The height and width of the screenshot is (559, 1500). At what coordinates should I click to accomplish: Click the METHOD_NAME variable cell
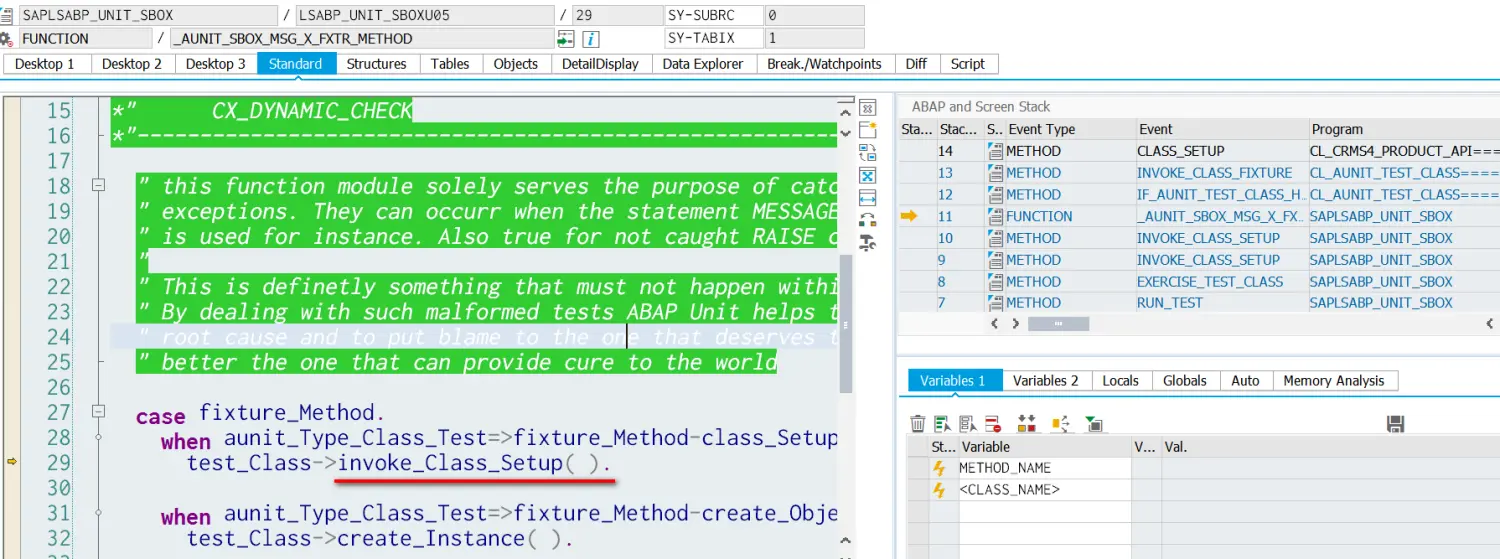pos(1043,468)
